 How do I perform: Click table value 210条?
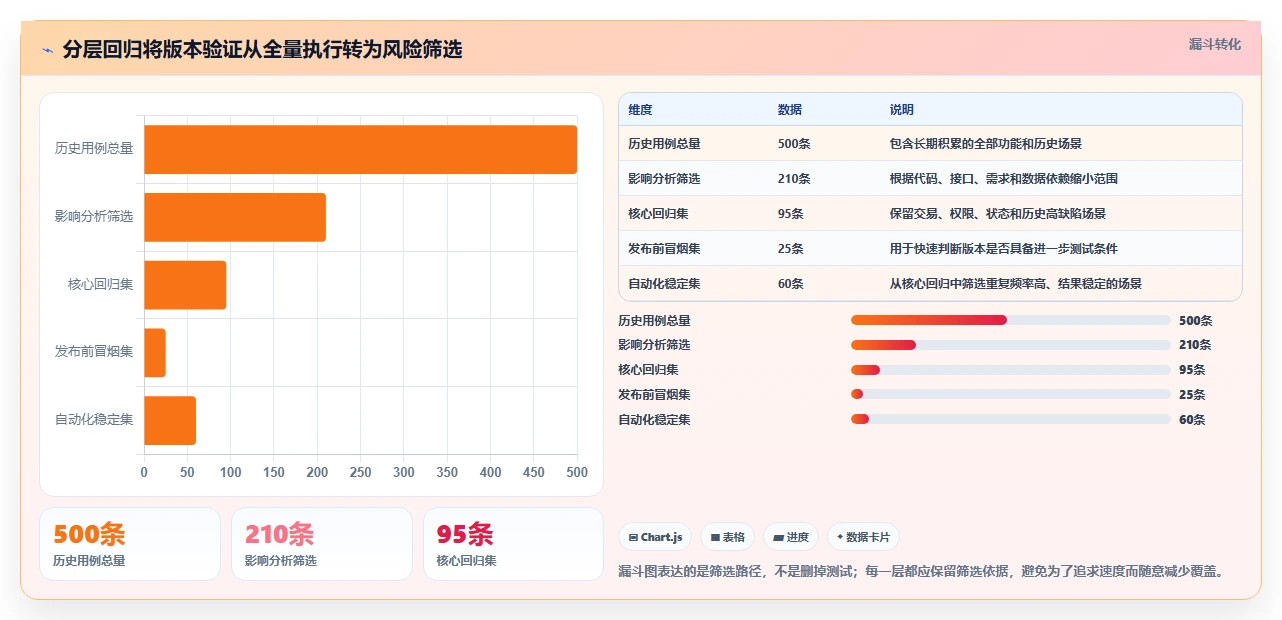(x=794, y=179)
